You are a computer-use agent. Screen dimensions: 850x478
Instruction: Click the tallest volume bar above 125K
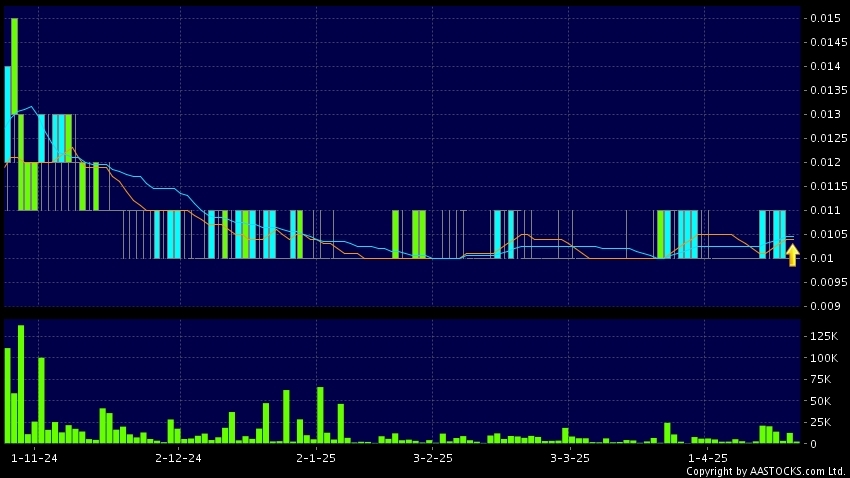(21, 384)
